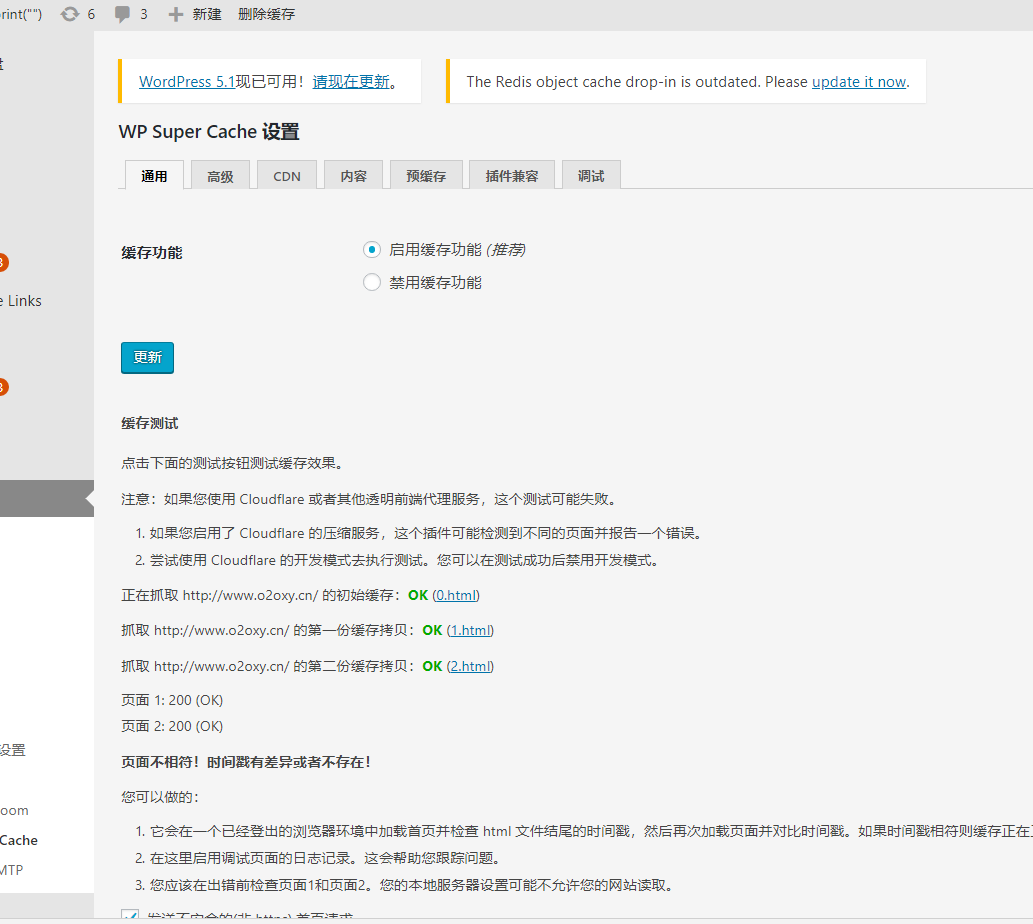Open the CDN tab
This screenshot has height=924, width=1033.
(x=287, y=176)
